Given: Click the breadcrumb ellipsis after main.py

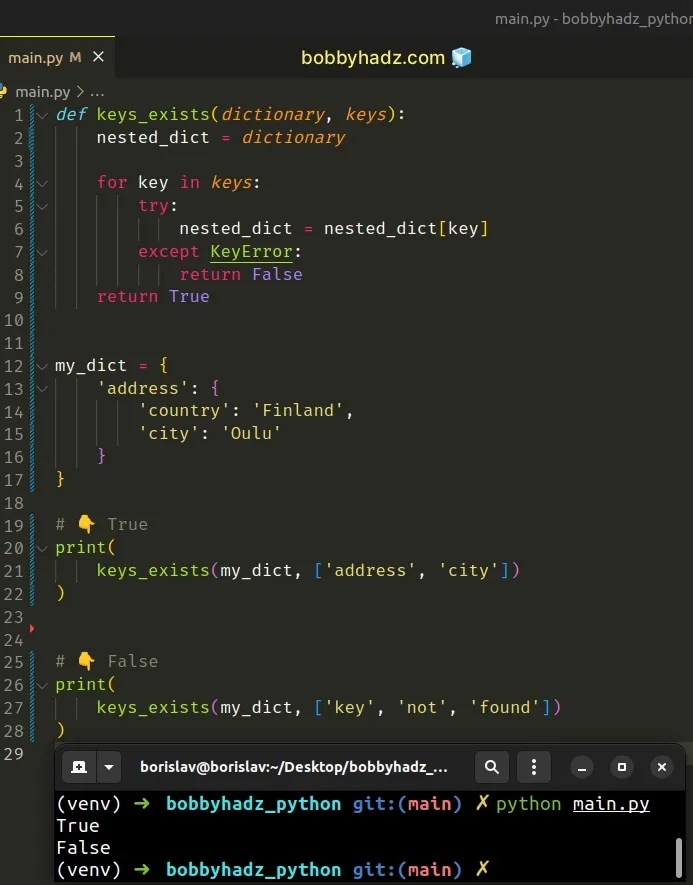Looking at the screenshot, I should pos(97,92).
